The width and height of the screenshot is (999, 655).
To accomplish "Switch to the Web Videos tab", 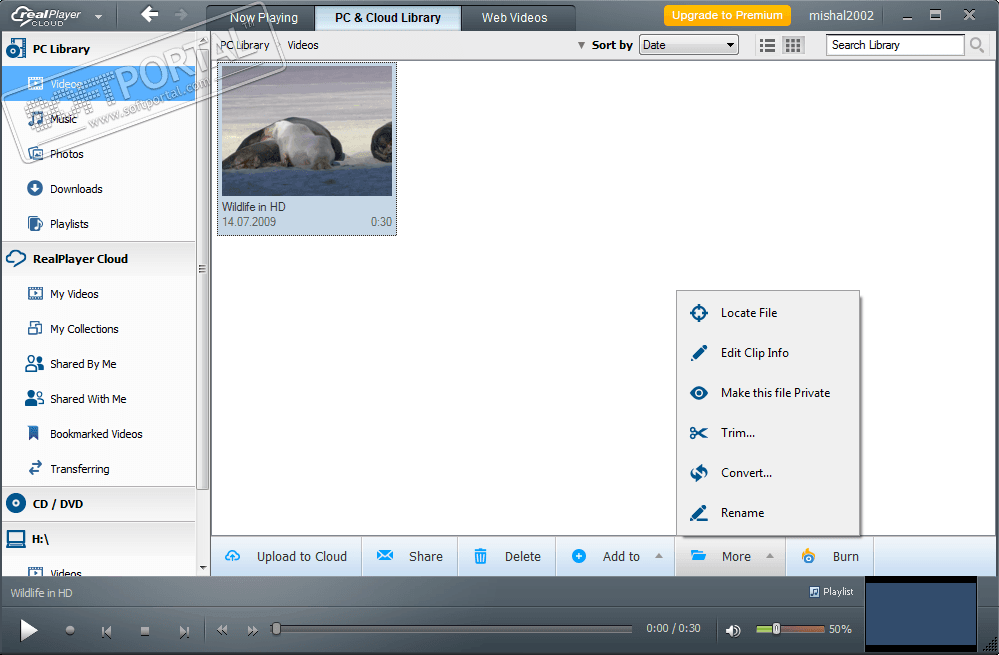I will click(514, 18).
